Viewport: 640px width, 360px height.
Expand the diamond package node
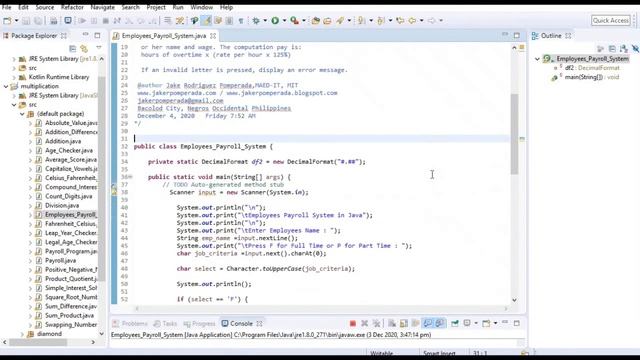click(22, 334)
